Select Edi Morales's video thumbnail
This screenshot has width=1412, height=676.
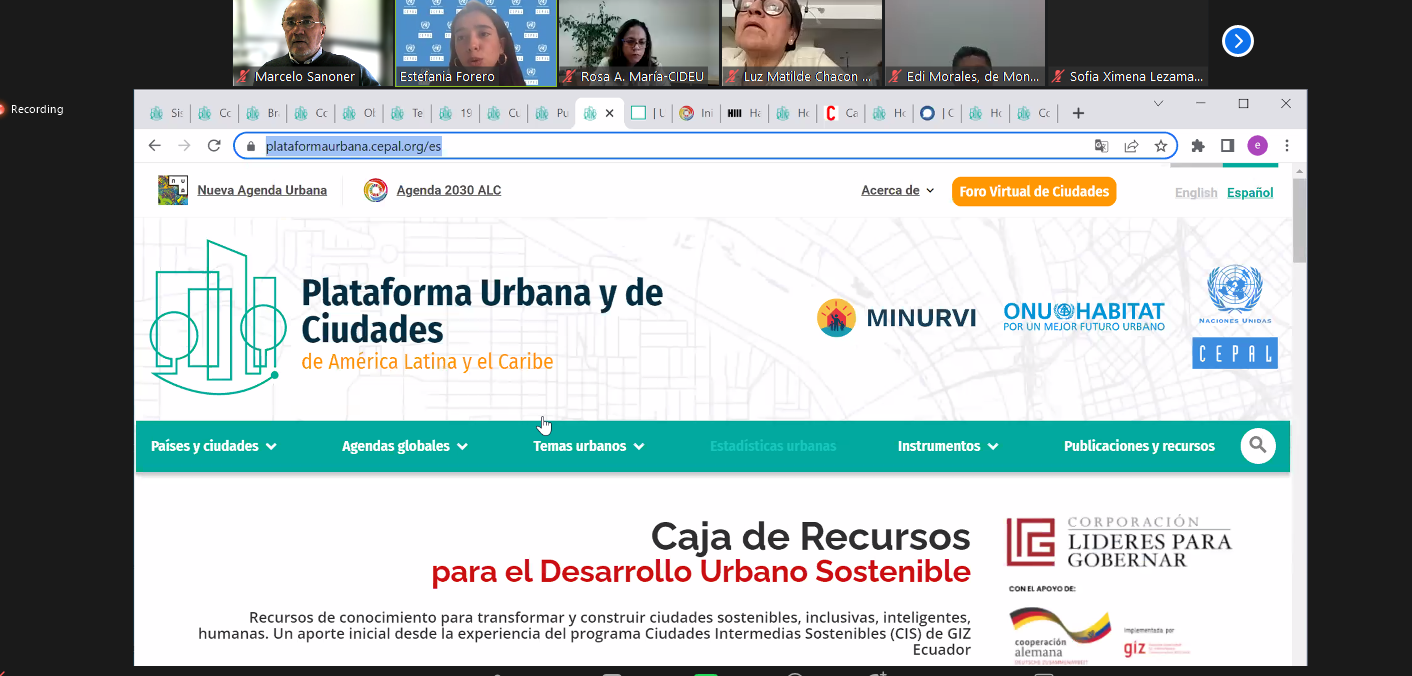click(965, 43)
